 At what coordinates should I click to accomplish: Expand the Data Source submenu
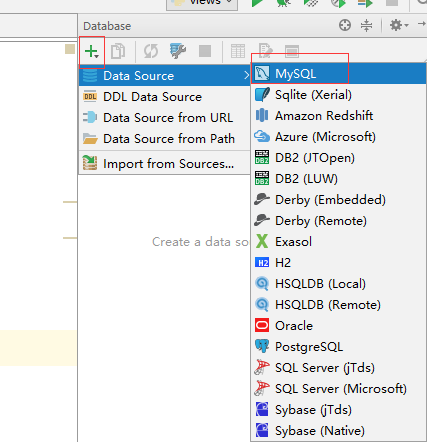click(165, 76)
